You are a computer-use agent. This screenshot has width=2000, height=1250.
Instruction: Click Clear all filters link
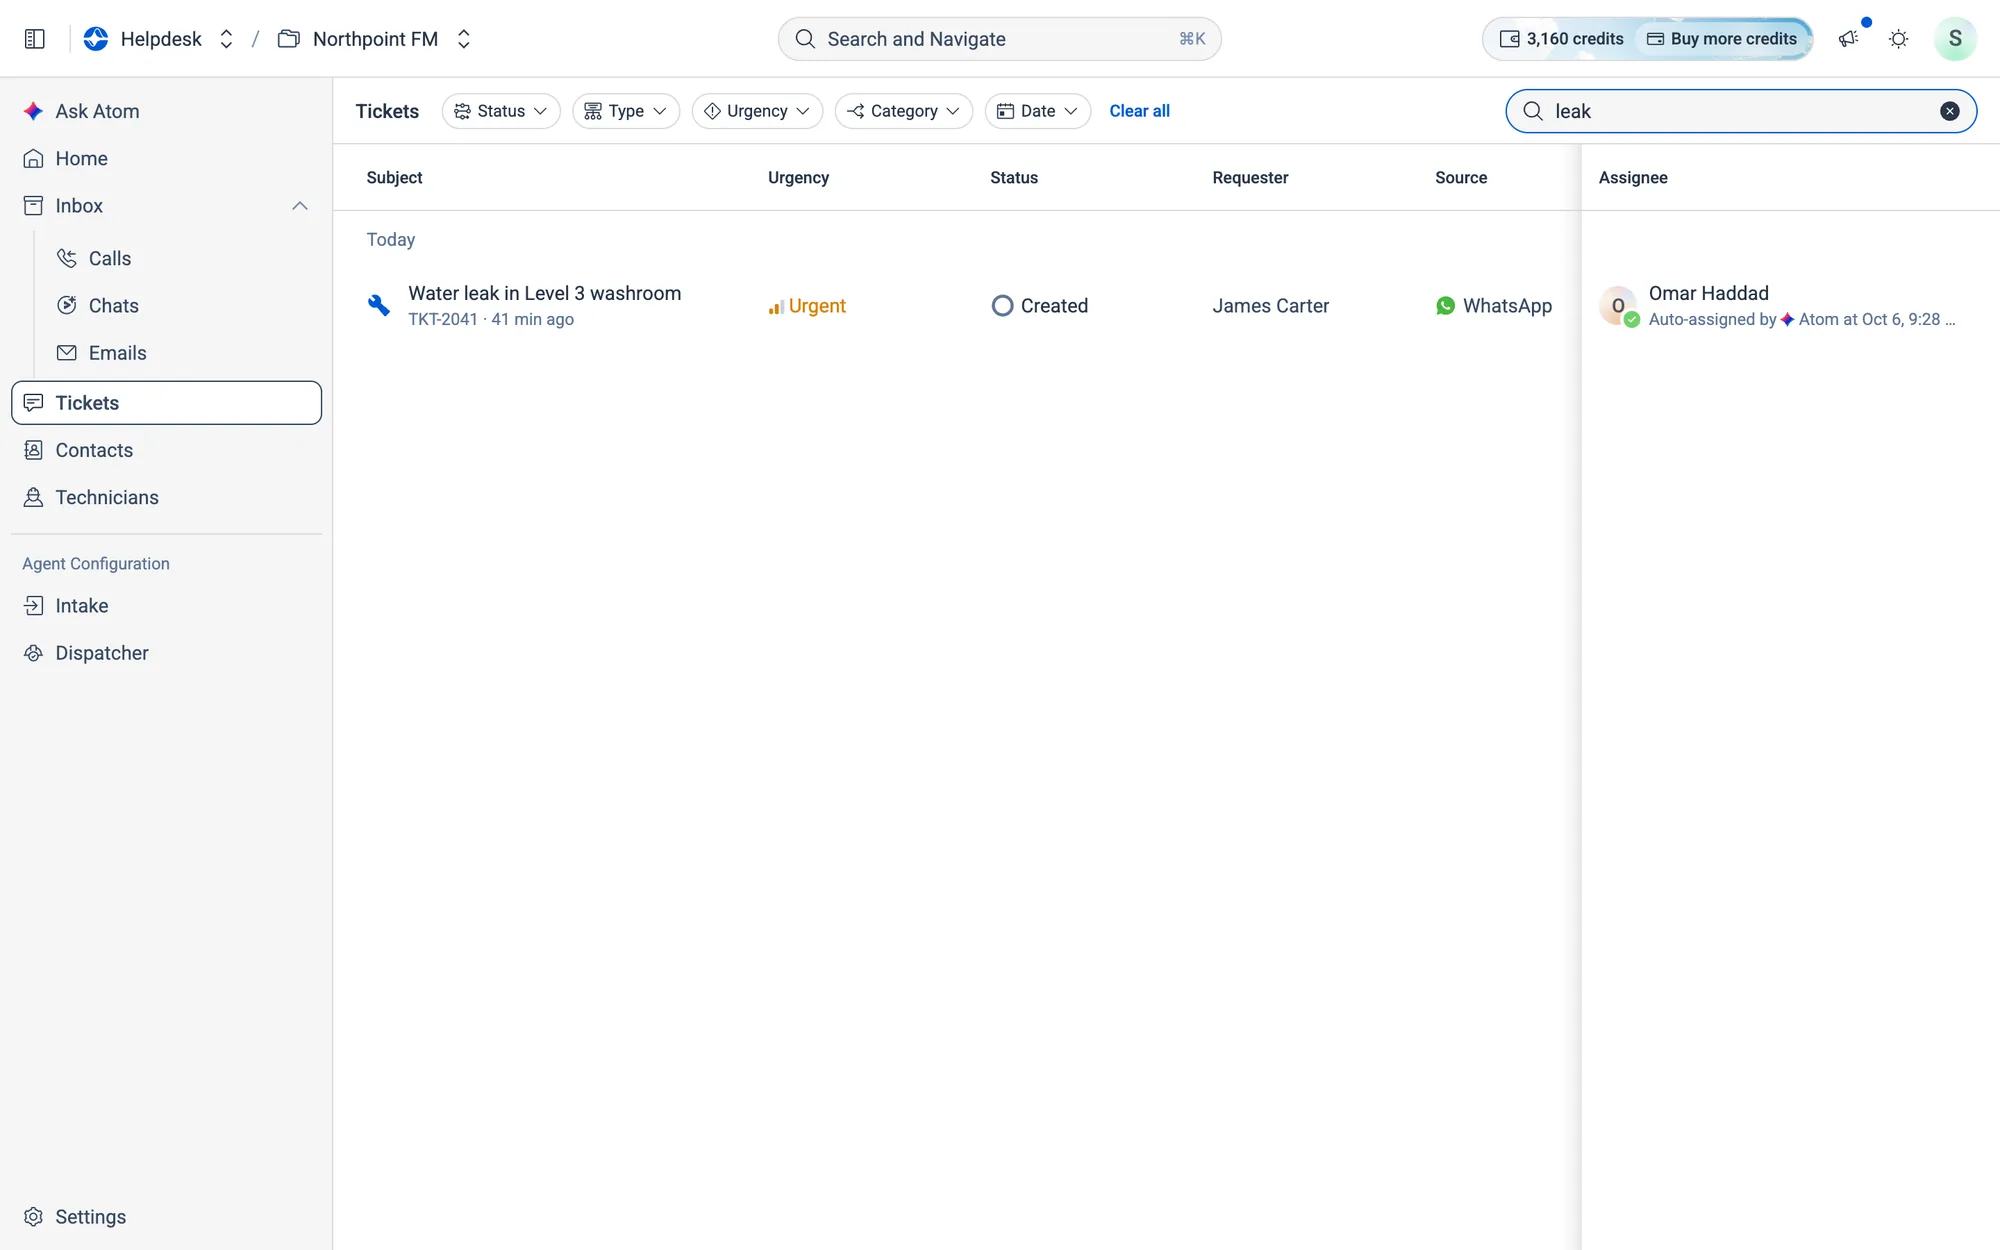coord(1139,111)
